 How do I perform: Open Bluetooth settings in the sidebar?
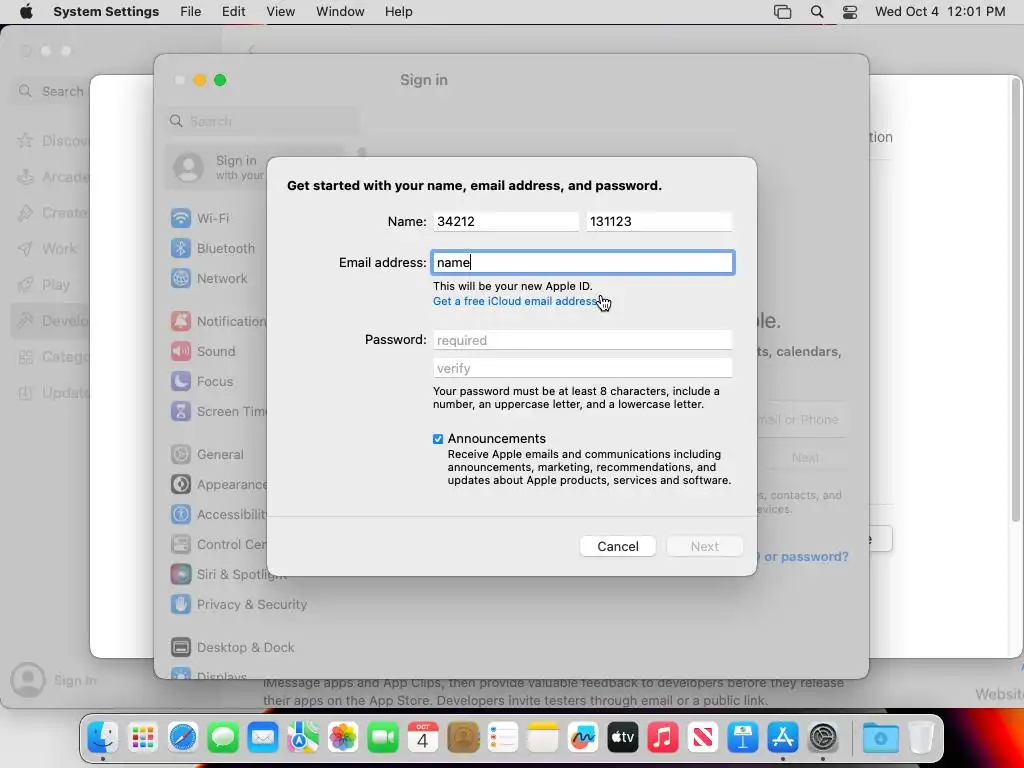click(213, 248)
